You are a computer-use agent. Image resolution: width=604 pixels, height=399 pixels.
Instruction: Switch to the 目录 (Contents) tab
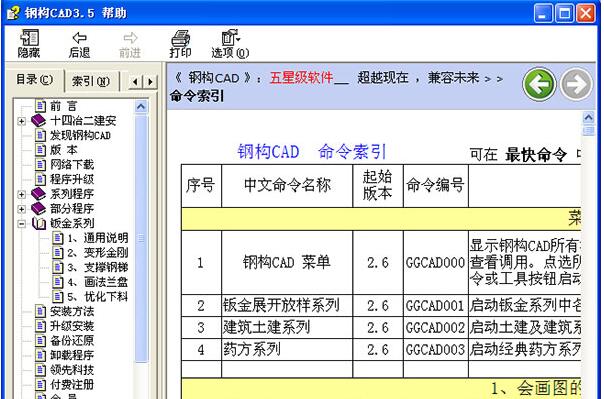35,80
